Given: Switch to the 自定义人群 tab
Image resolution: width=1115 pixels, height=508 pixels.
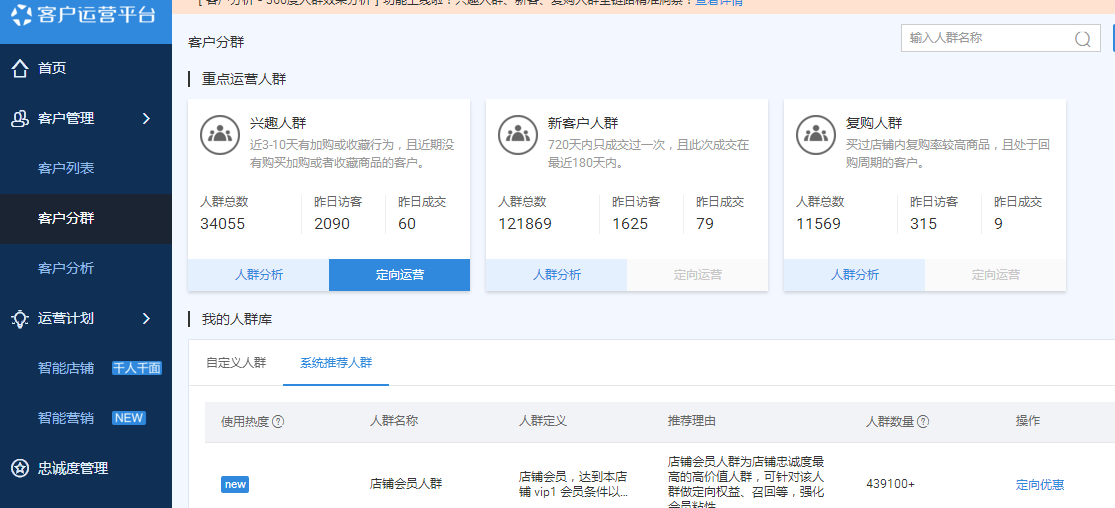Looking at the screenshot, I should [x=236, y=362].
